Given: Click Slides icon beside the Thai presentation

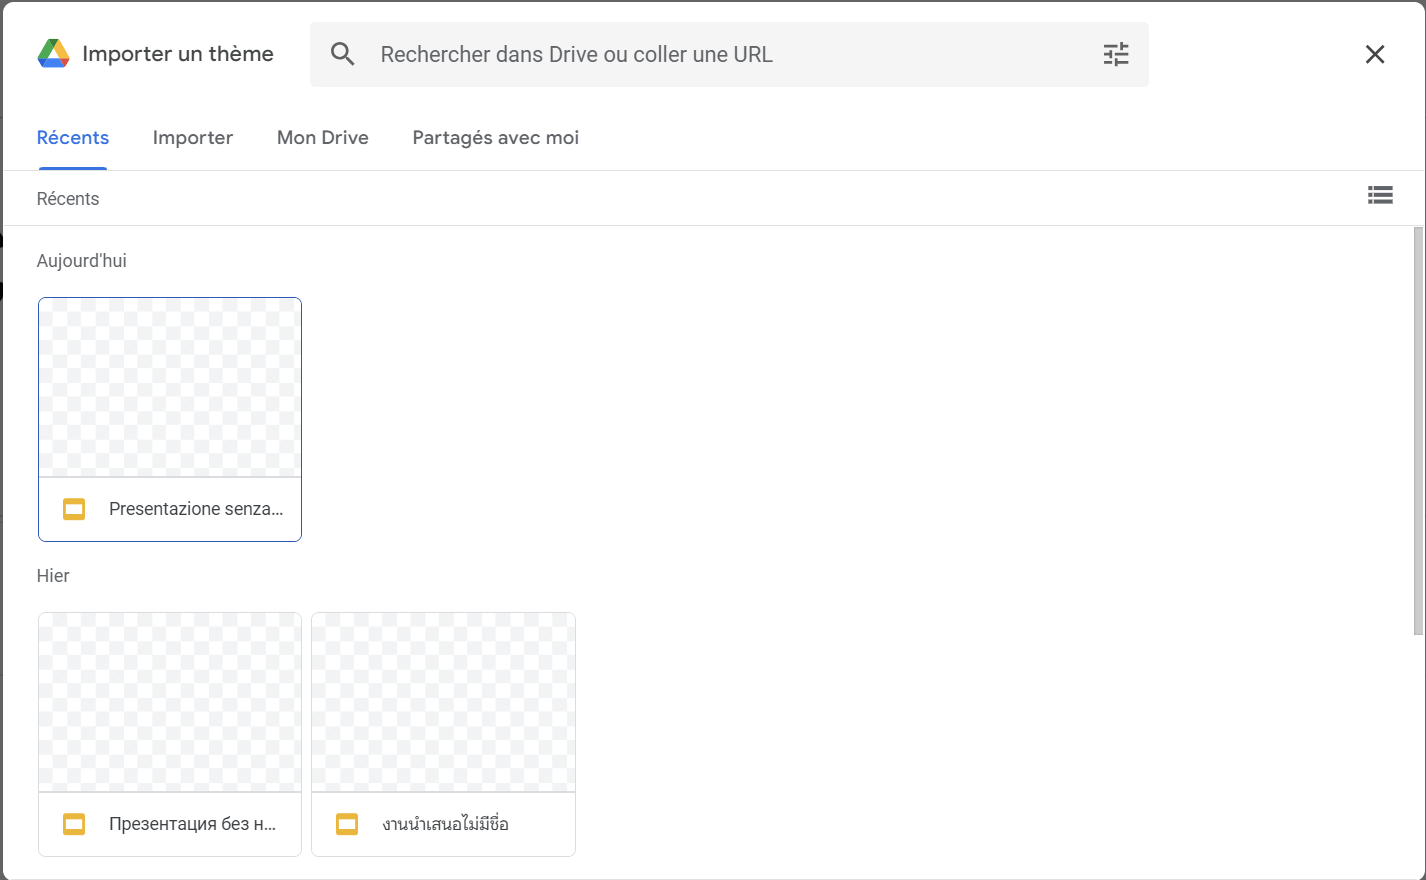Looking at the screenshot, I should point(347,824).
